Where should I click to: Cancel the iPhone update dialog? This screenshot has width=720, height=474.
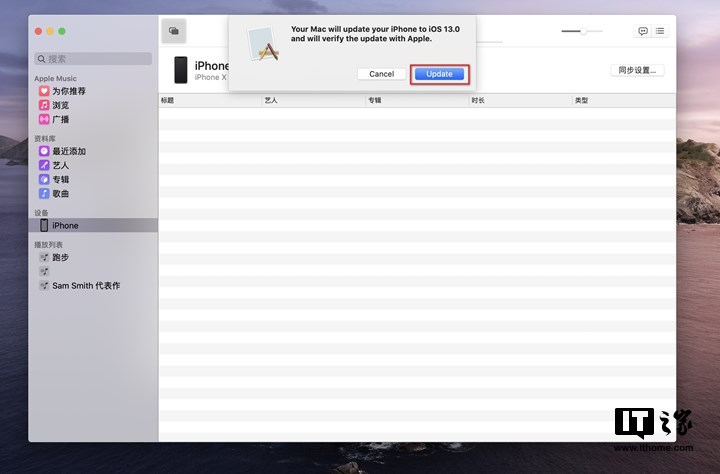point(382,74)
